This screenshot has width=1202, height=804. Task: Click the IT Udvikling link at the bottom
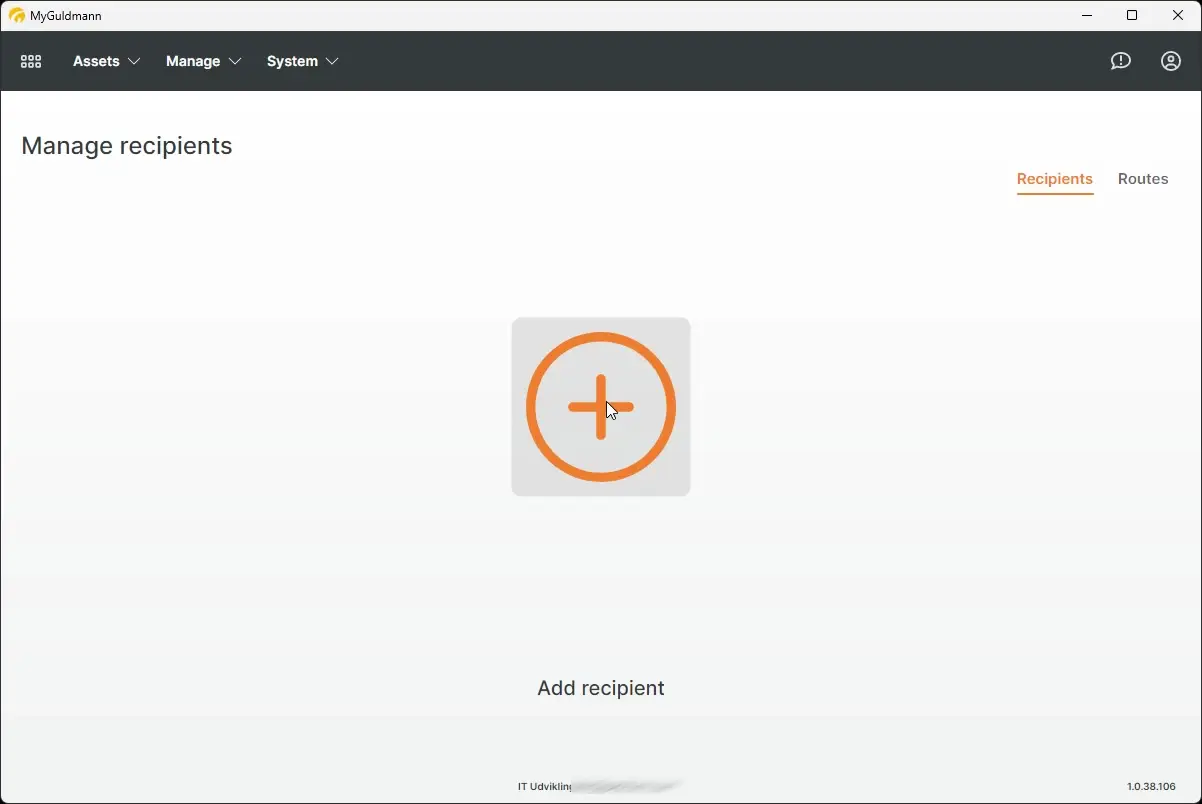[543, 786]
